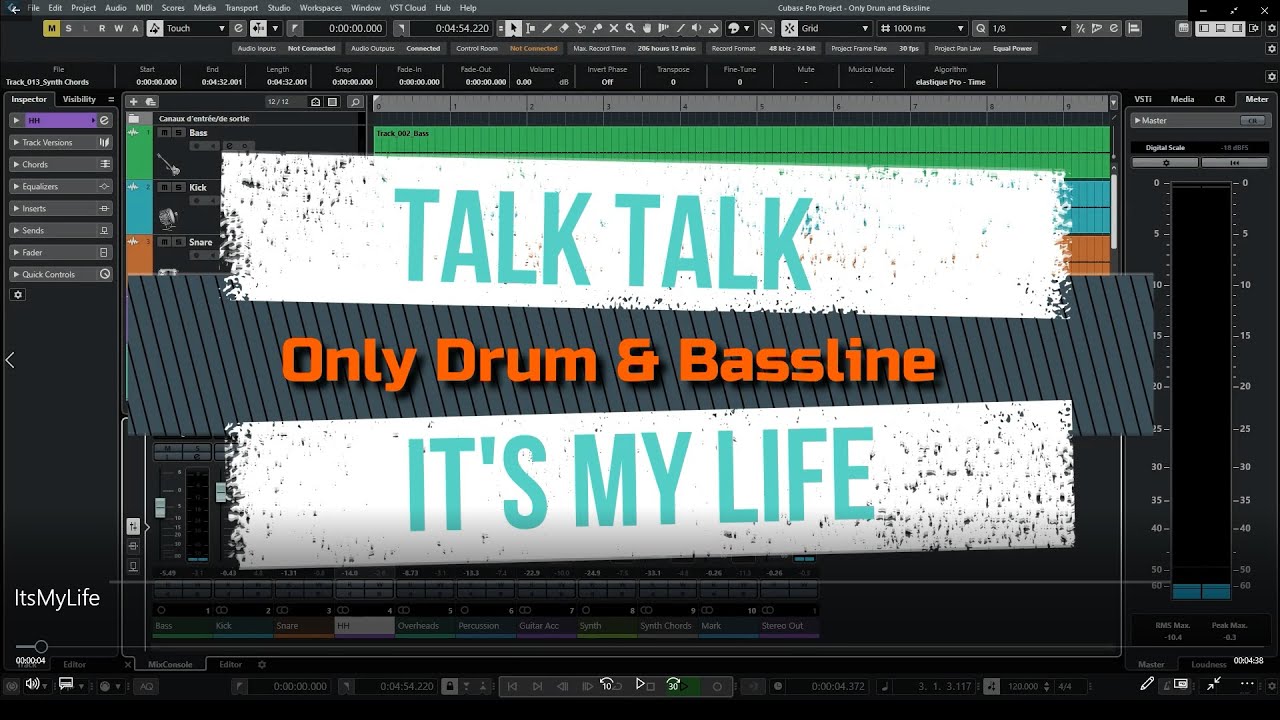Screen dimensions: 1280x720
Task: Click the three-dots more options icon
Action: point(1247,684)
